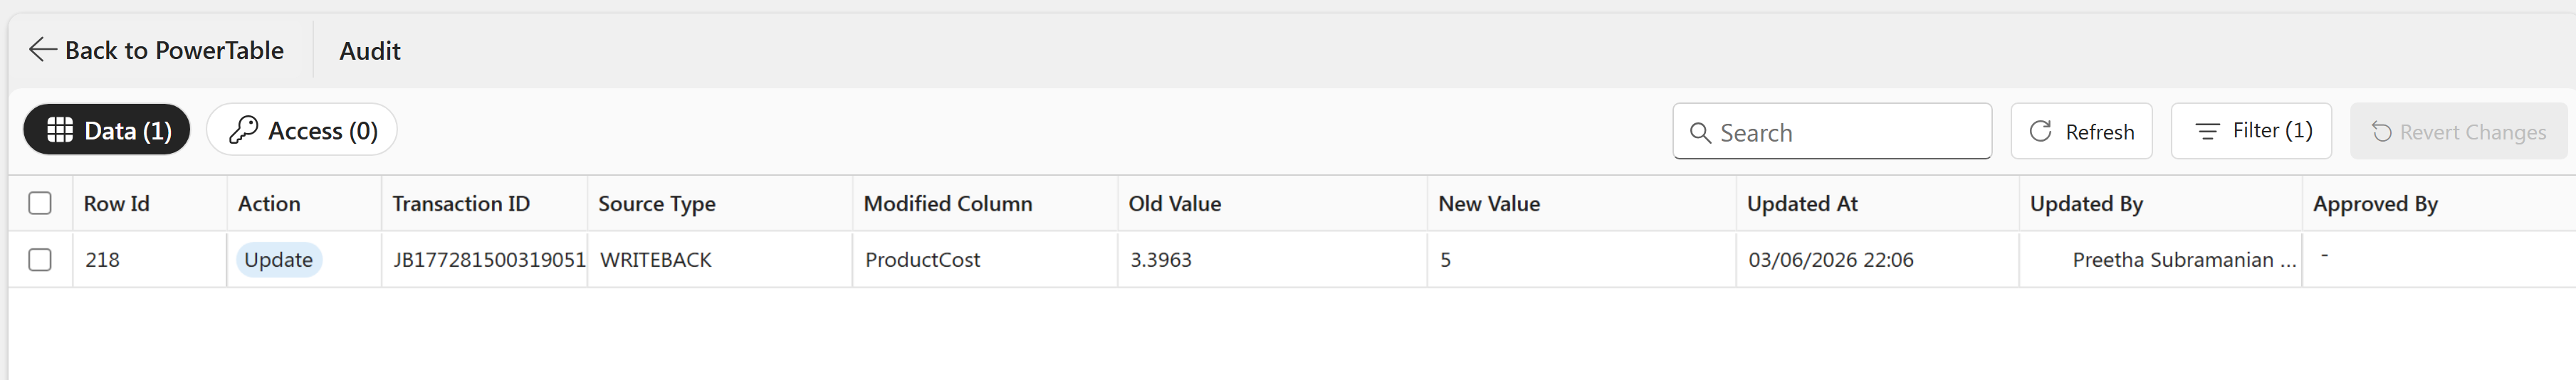The width and height of the screenshot is (2576, 380).
Task: Click the Access key icon
Action: pos(243,130)
